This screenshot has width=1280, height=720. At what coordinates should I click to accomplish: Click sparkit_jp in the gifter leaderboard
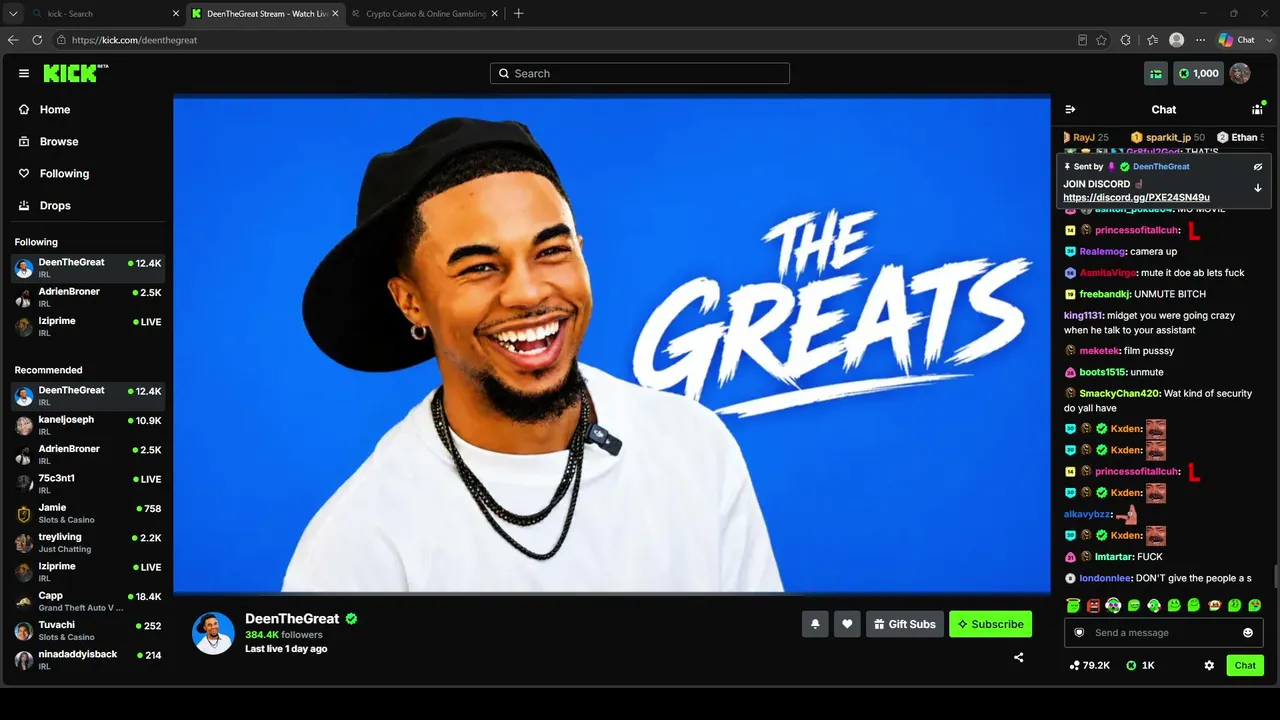pyautogui.click(x=1168, y=138)
